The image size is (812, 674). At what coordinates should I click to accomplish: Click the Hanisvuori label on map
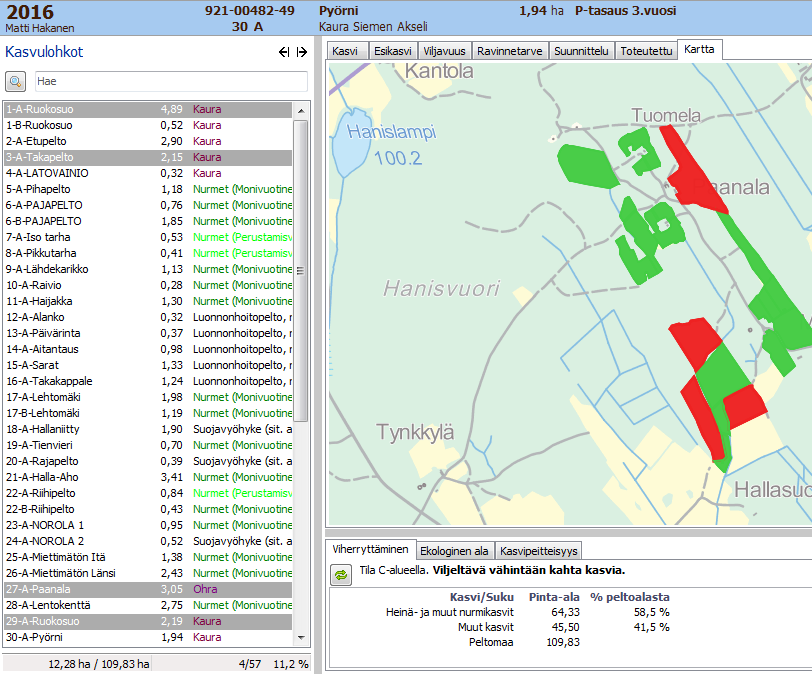coord(442,289)
